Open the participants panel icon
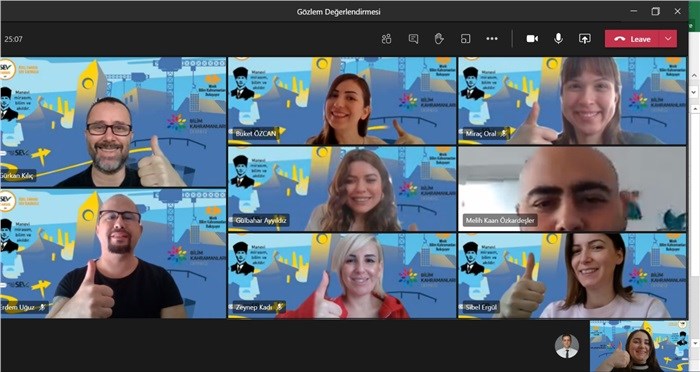The image size is (700, 372). pos(386,39)
